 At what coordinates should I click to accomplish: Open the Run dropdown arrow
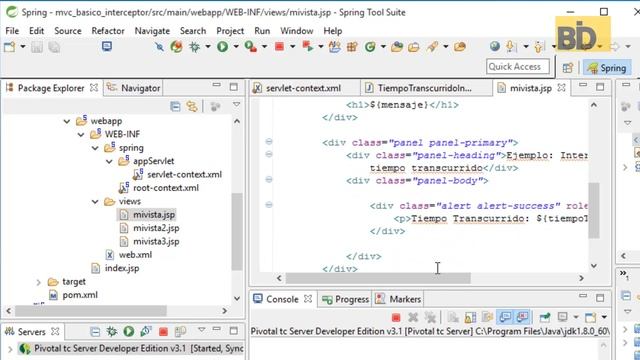(x=236, y=47)
